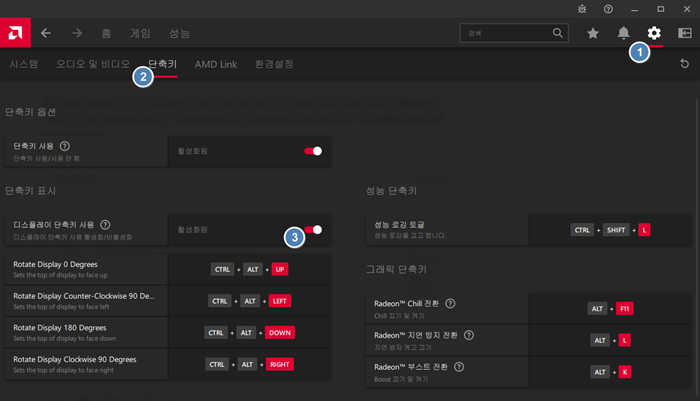Click the 성능 단축키 section heading
This screenshot has height=401, width=700.
(x=392, y=191)
